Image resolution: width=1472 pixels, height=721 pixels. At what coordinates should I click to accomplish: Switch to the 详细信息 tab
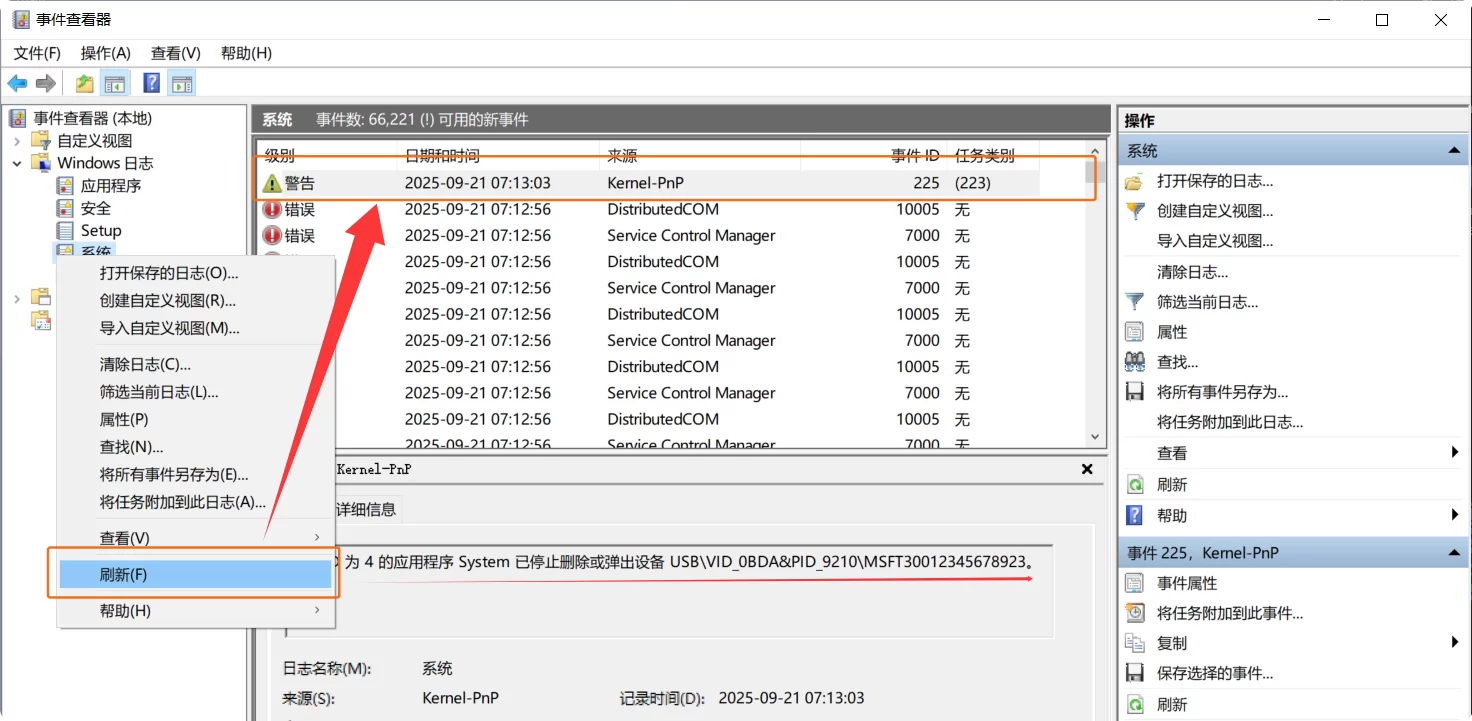point(366,509)
